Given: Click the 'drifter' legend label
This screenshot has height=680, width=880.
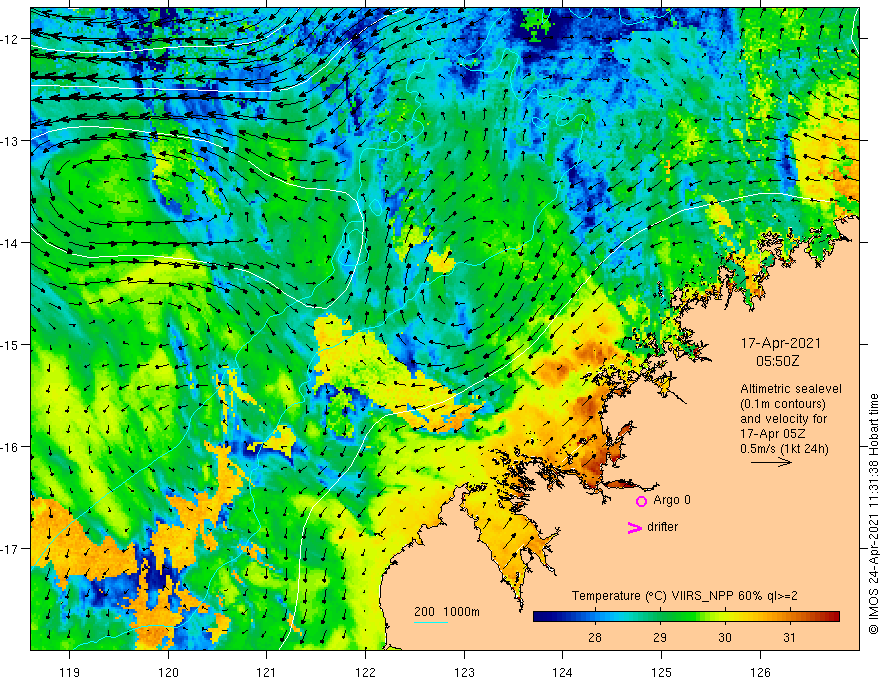Looking at the screenshot, I should point(662,527).
